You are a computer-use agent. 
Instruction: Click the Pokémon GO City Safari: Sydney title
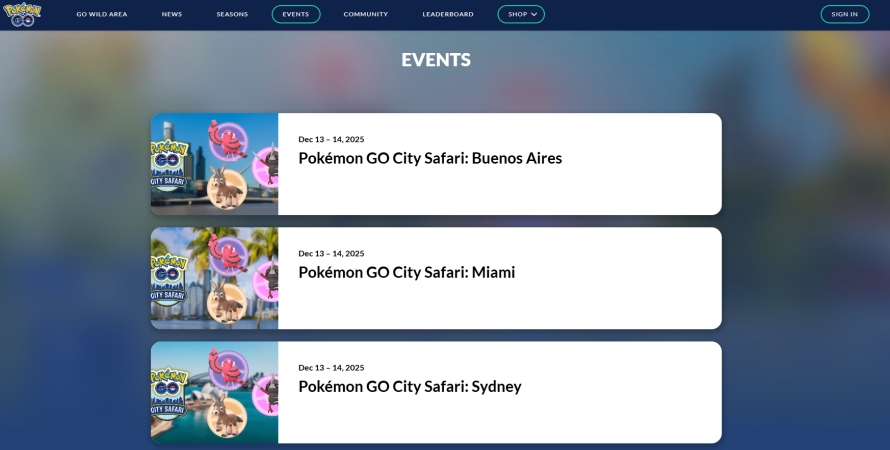click(x=410, y=386)
